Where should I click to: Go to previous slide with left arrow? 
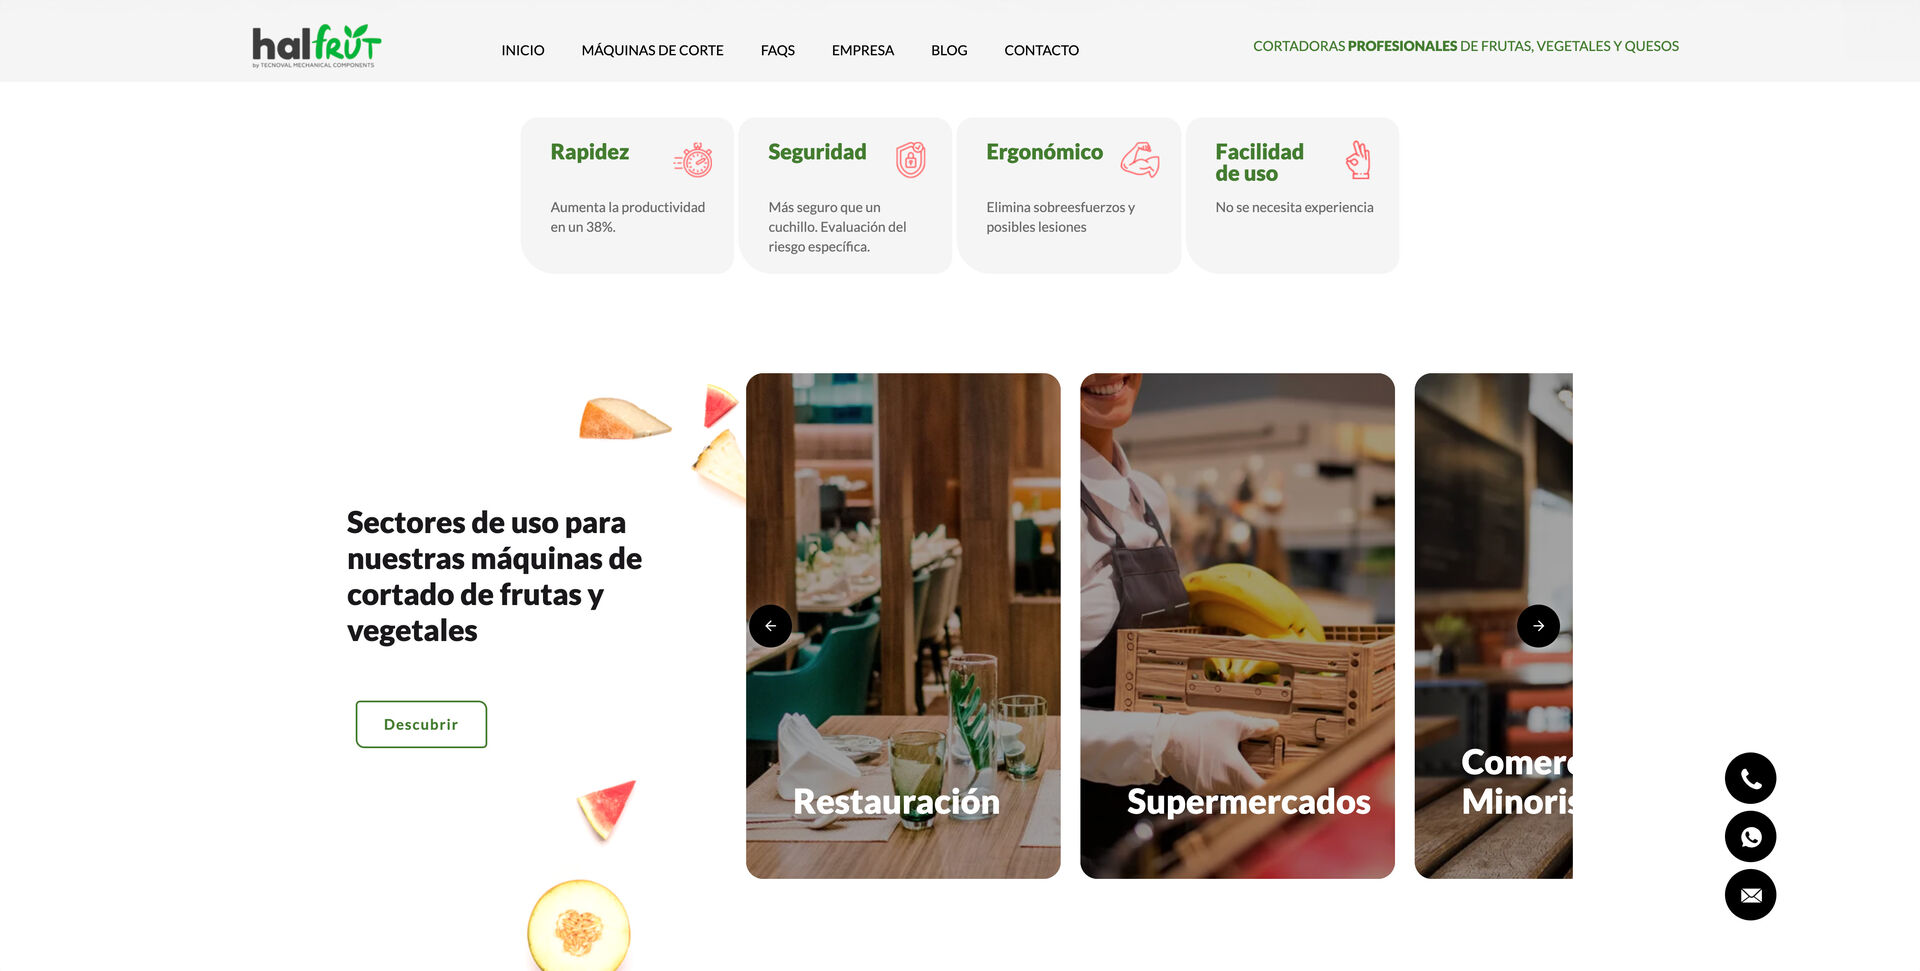click(770, 626)
